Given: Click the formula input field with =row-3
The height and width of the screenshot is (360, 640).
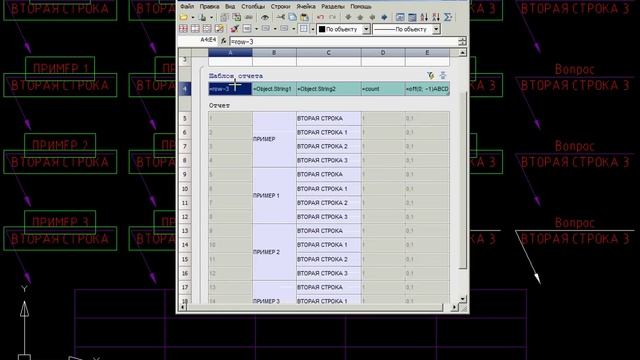Looking at the screenshot, I should coord(344,42).
